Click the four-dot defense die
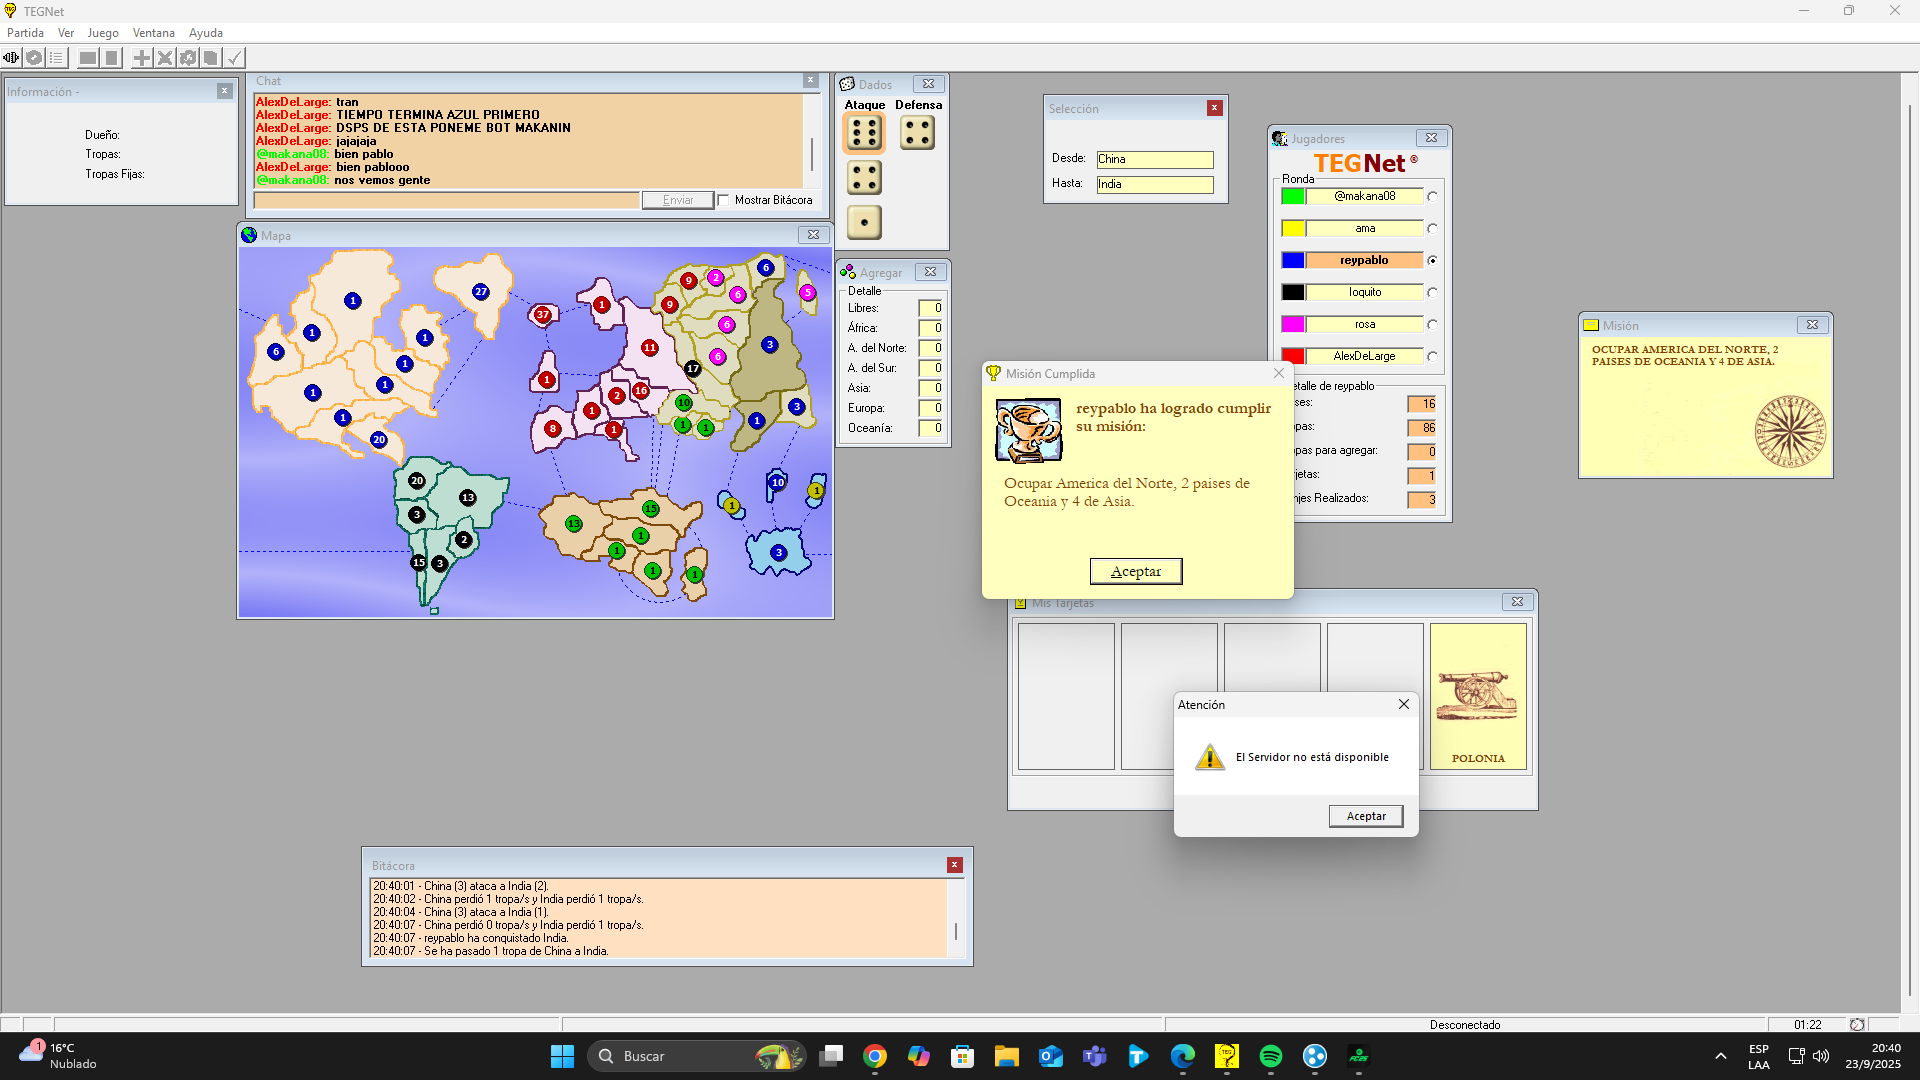This screenshot has width=1920, height=1080. 917,132
